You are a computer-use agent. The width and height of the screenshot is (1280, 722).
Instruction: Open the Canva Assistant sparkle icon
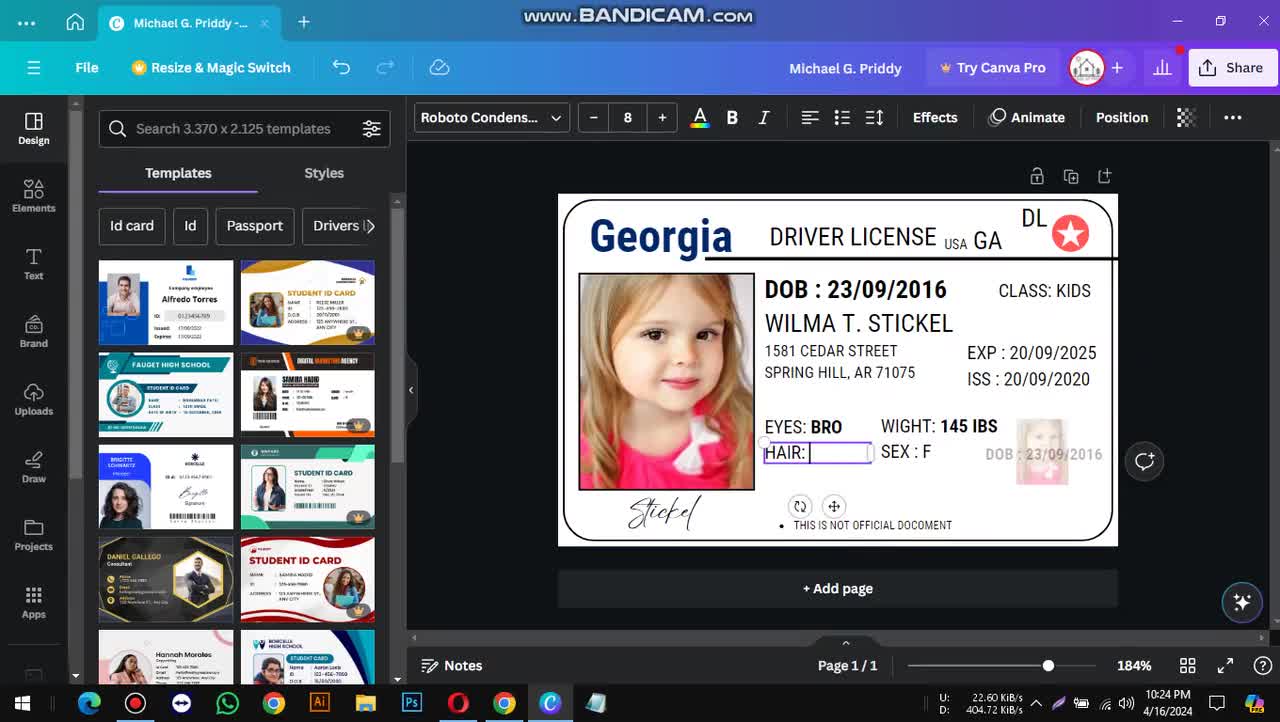[1242, 602]
